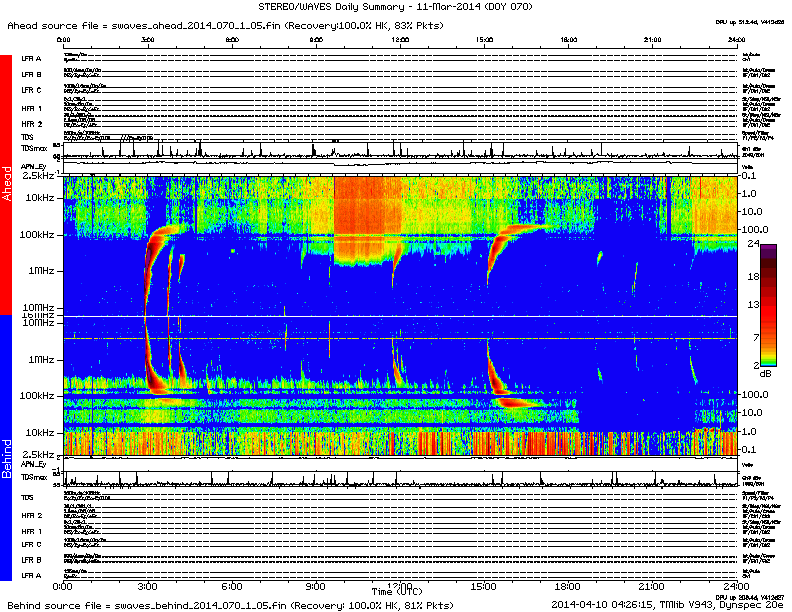This screenshot has height=612, width=792.
Task: Click the orange noise block after 9:00 in Ahead
Action: pos(368,220)
